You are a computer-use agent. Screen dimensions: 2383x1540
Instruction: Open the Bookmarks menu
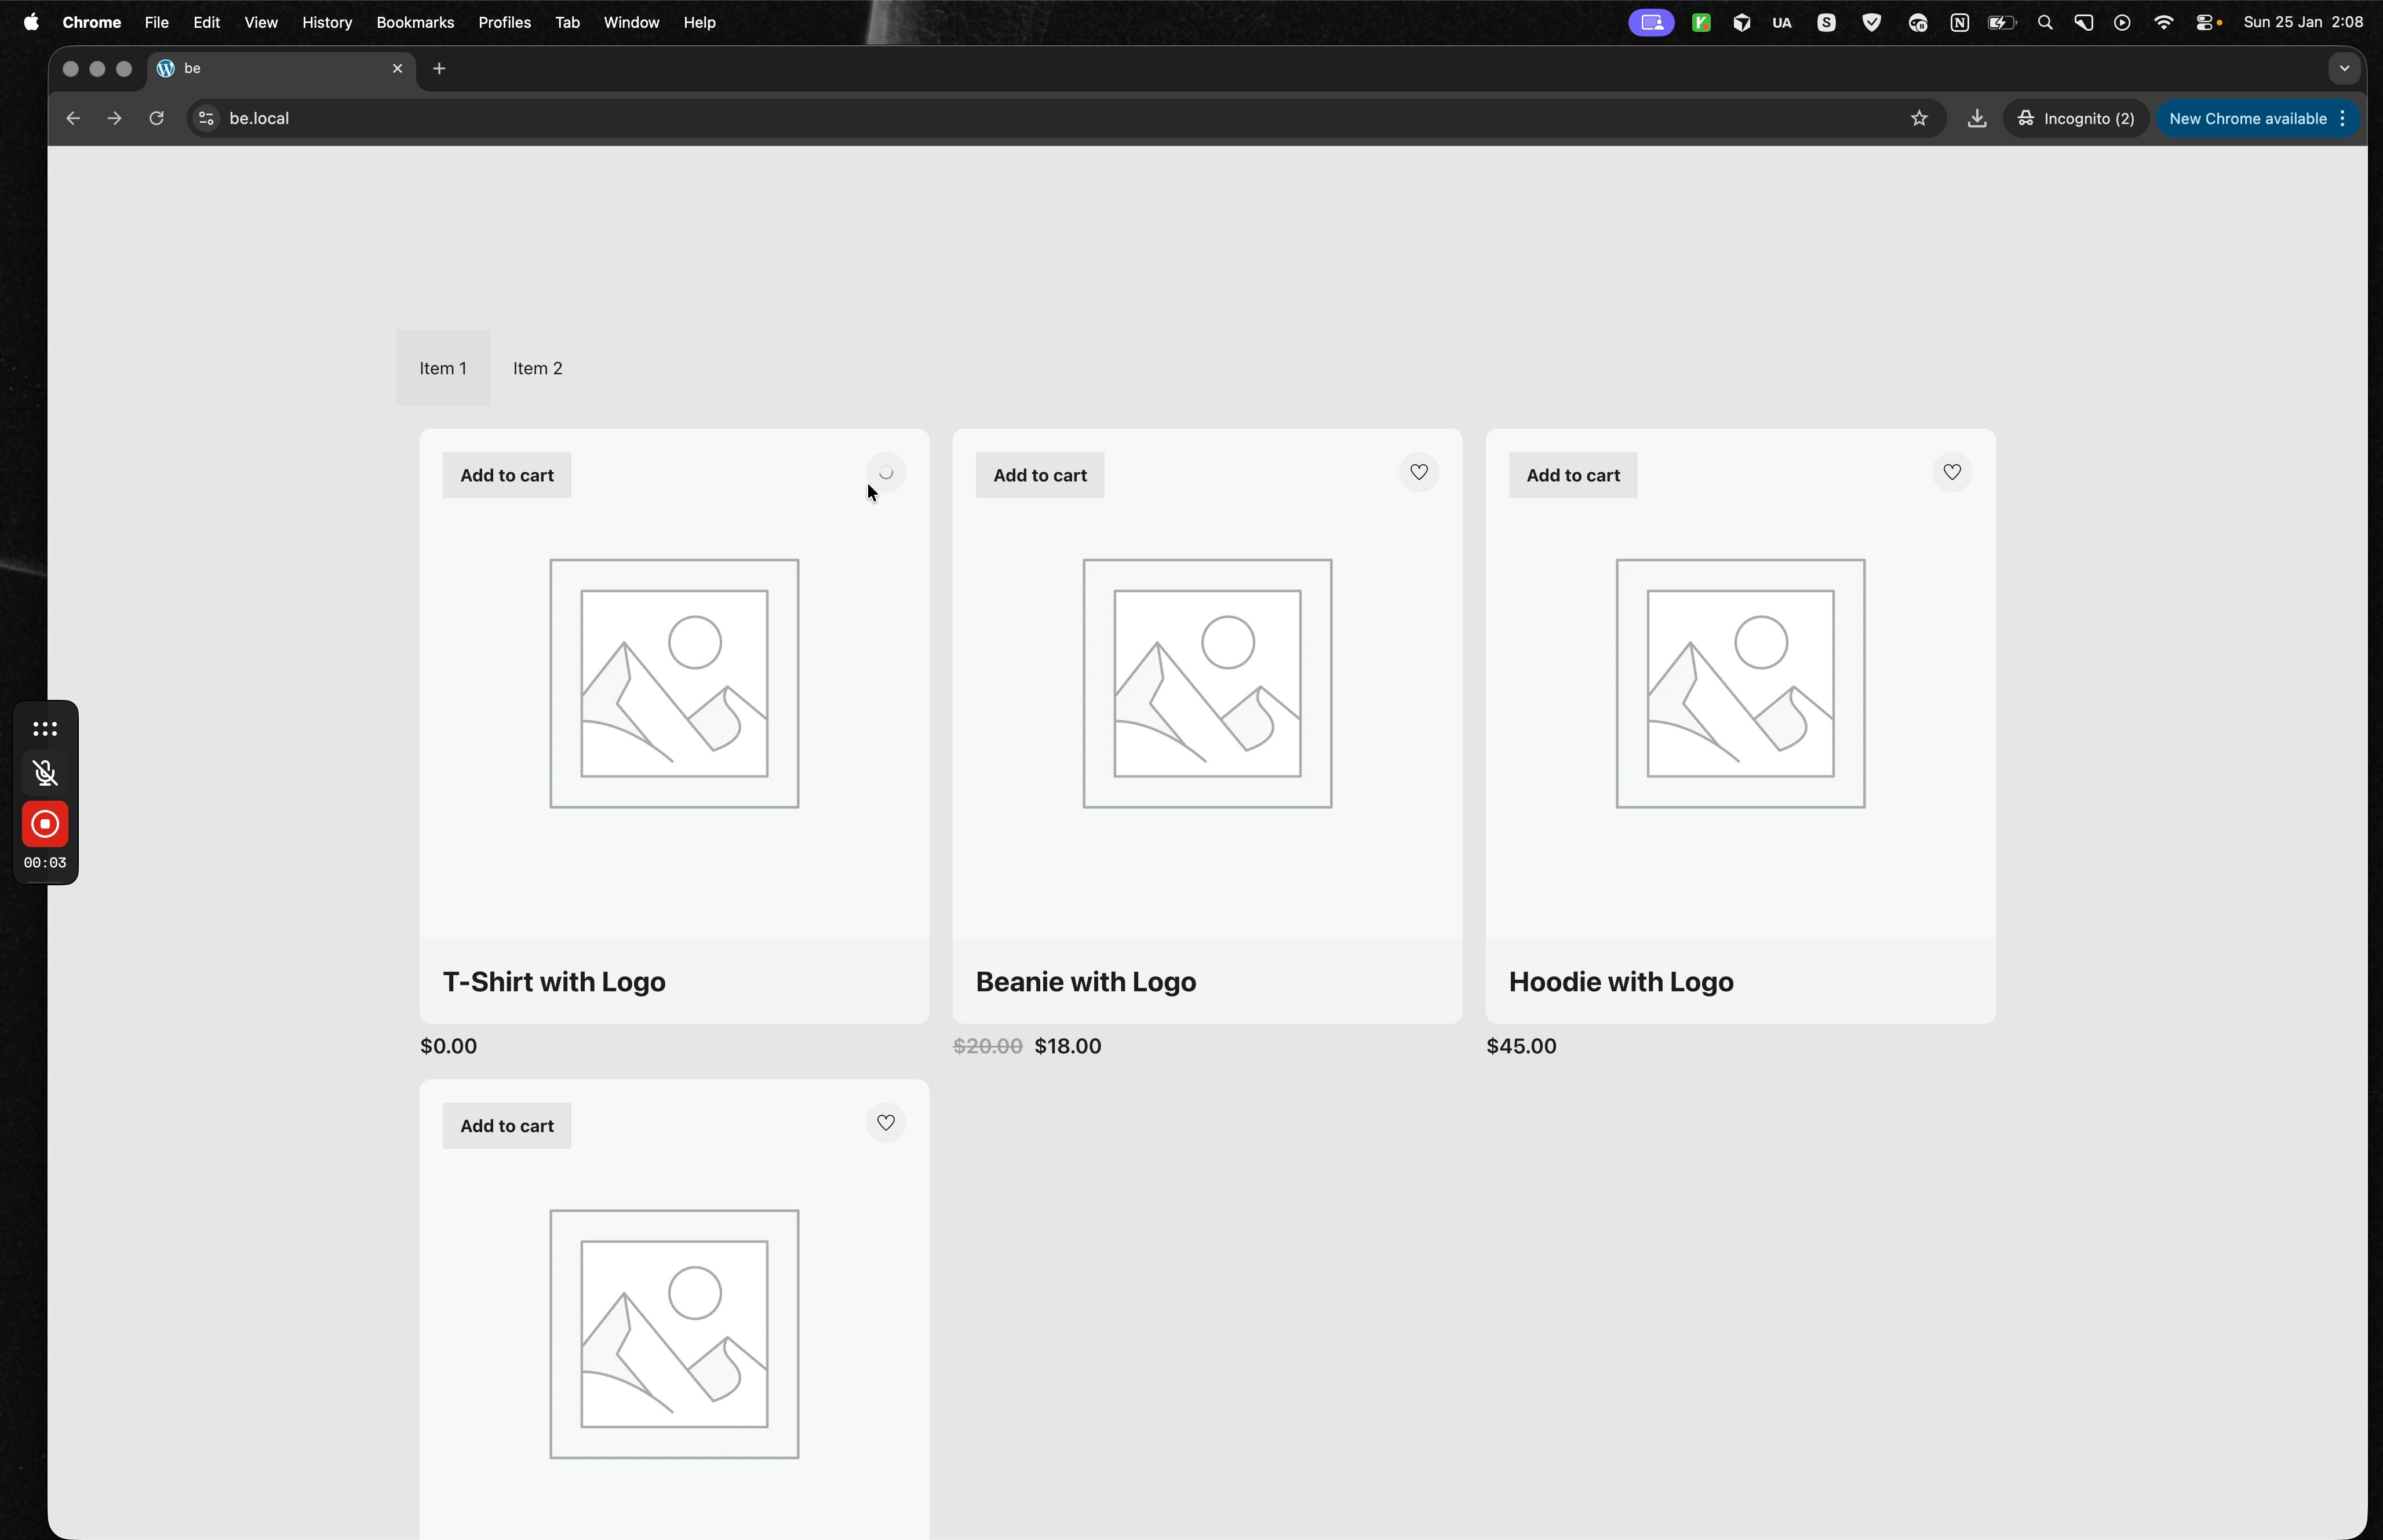(415, 22)
